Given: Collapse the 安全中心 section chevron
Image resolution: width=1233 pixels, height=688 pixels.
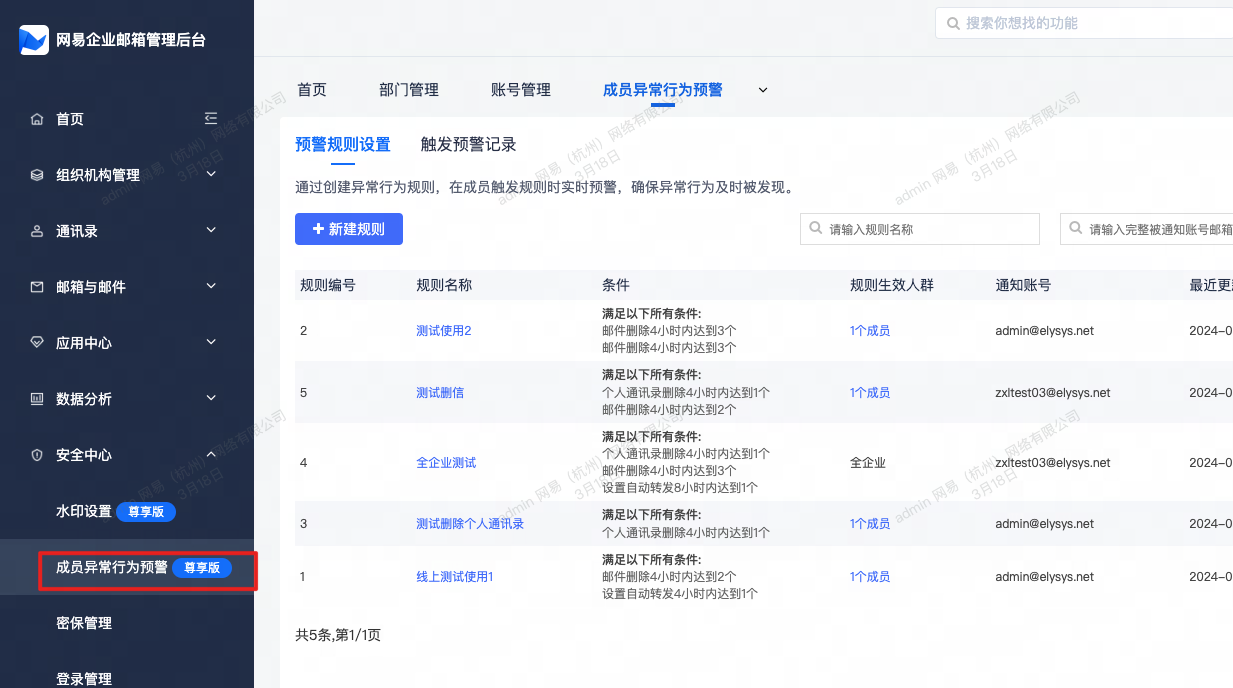Looking at the screenshot, I should tap(211, 454).
